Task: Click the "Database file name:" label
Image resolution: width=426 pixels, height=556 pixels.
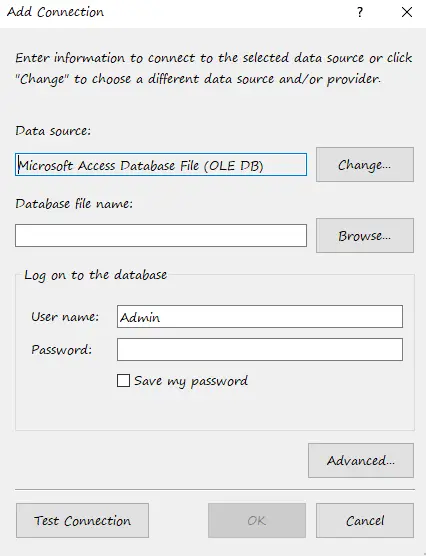Action: (x=74, y=204)
